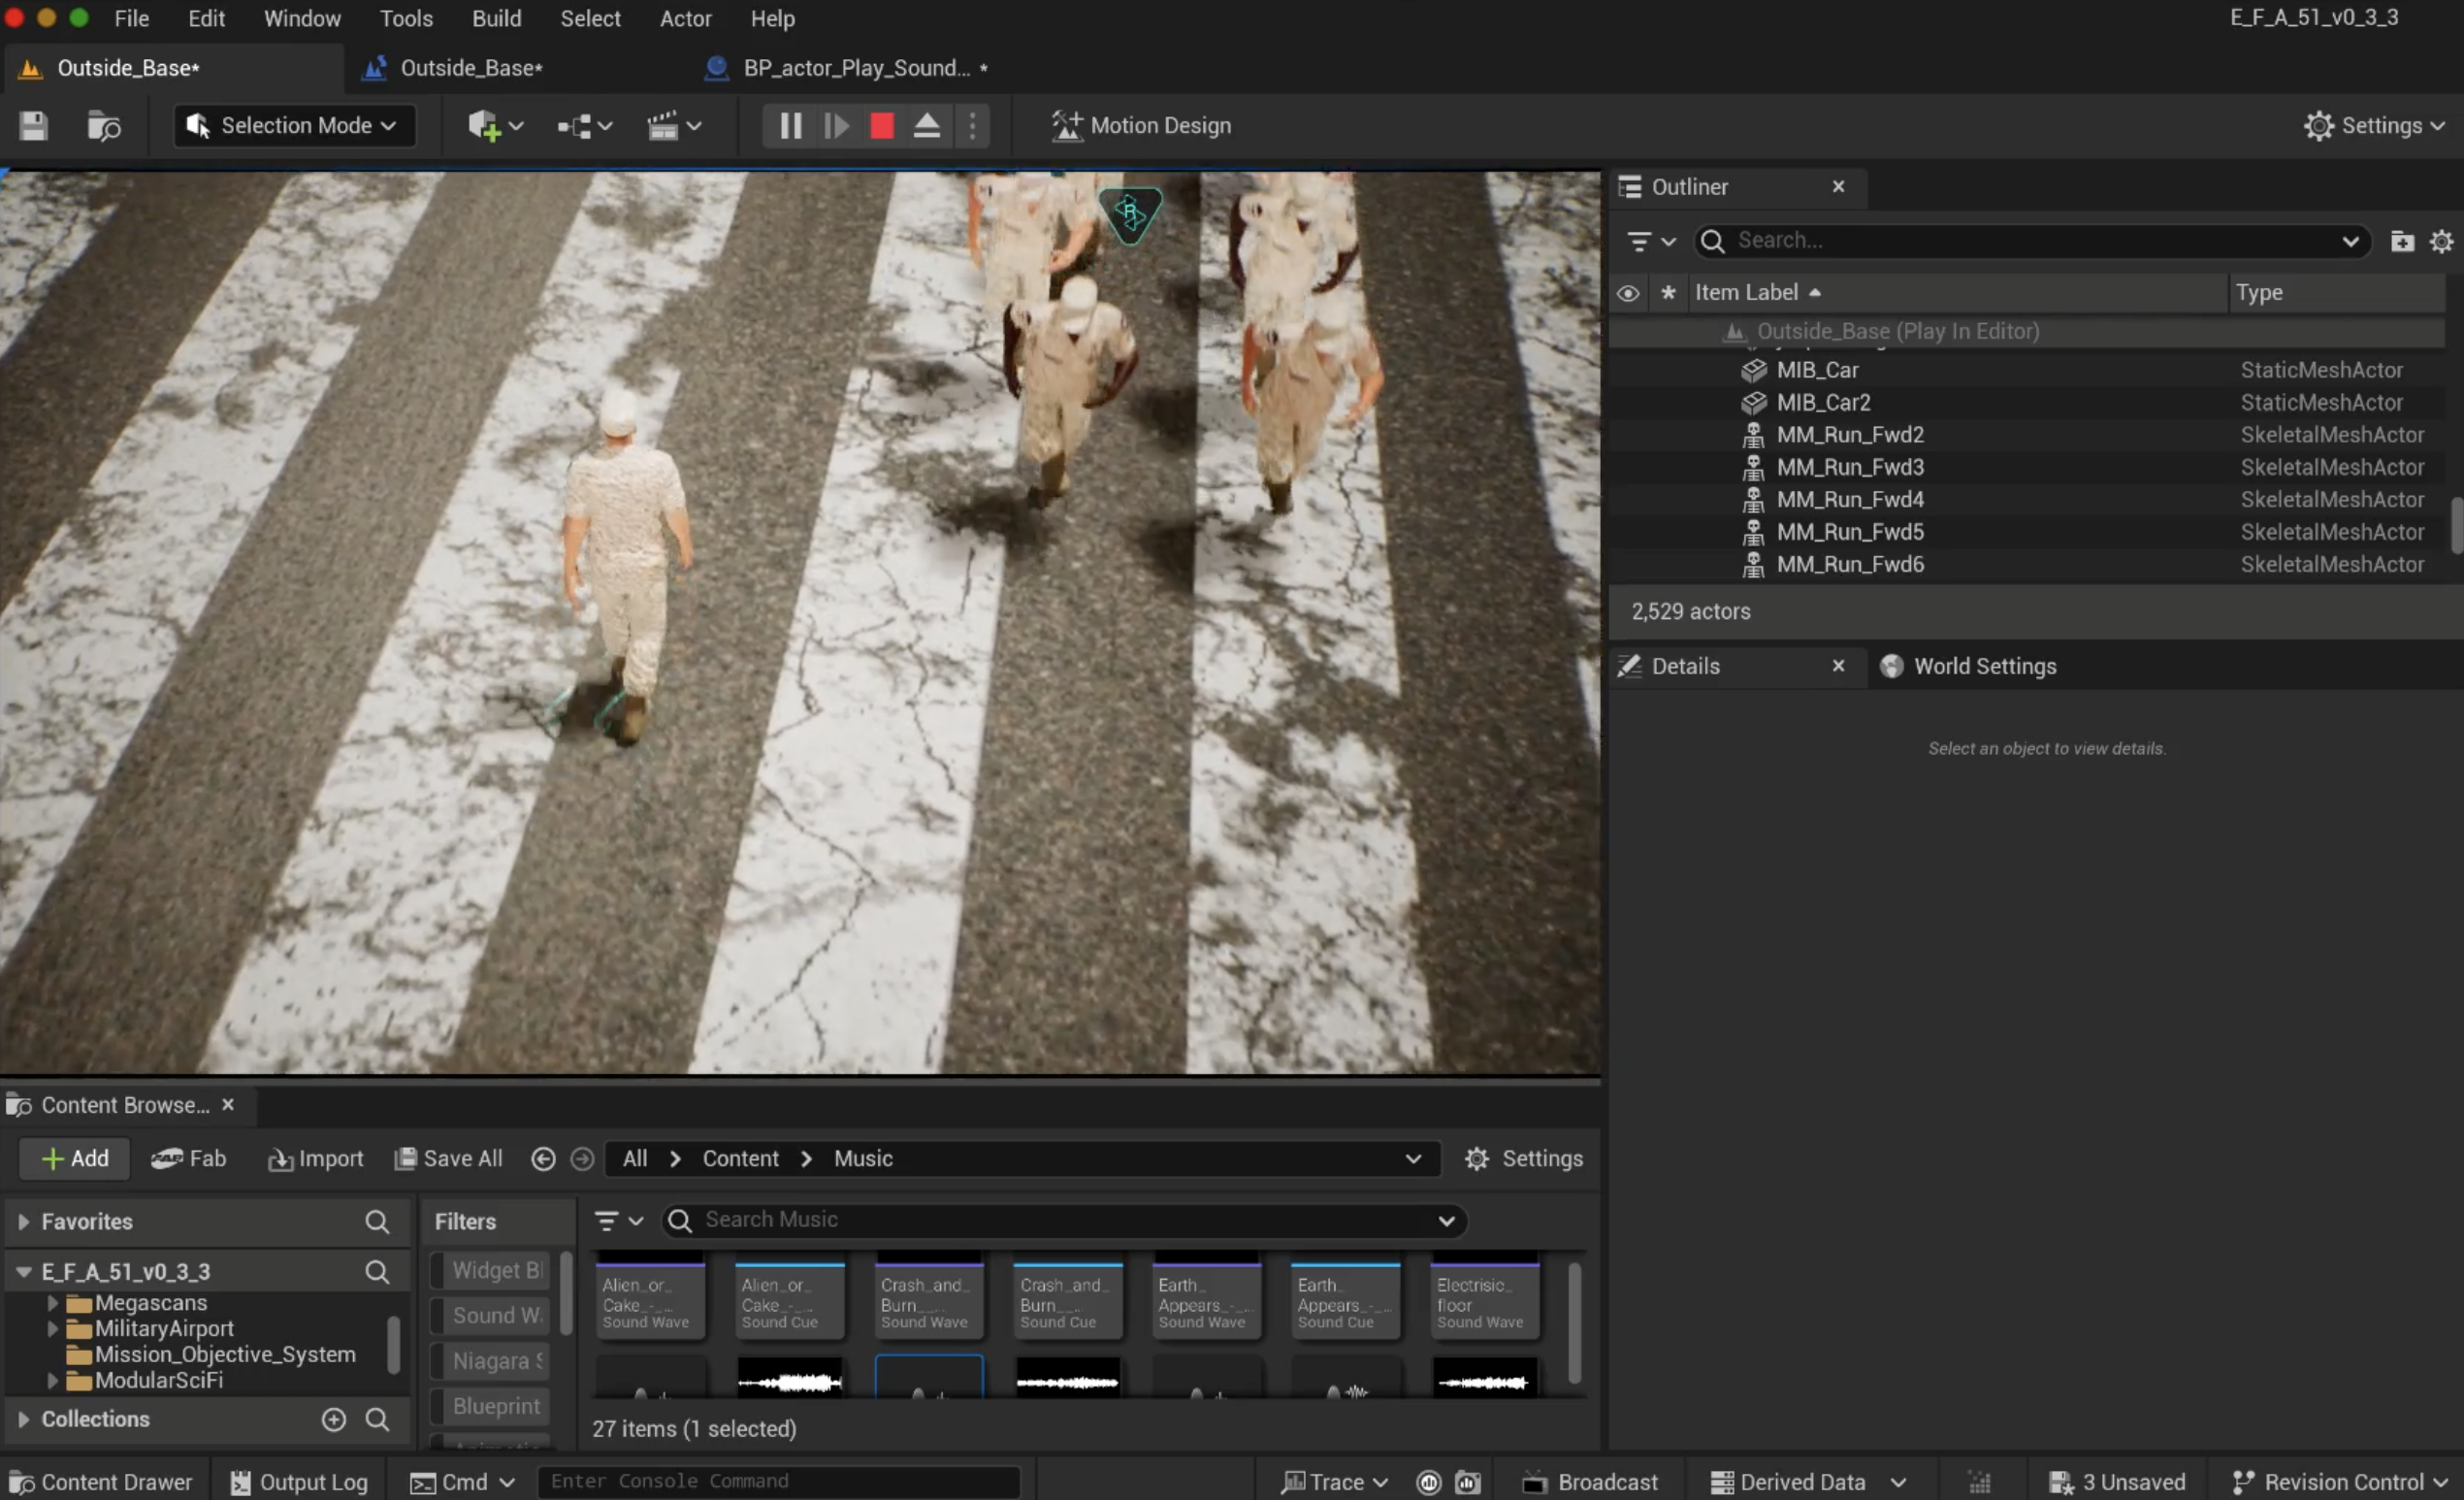Click the Content Browser back history arrow
Viewport: 2464px width, 1500px height.
point(543,1159)
